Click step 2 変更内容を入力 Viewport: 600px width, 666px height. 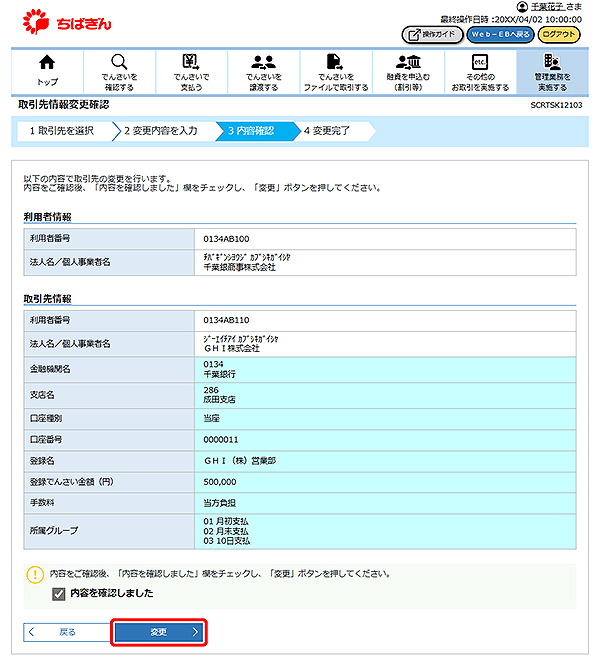[x=161, y=131]
